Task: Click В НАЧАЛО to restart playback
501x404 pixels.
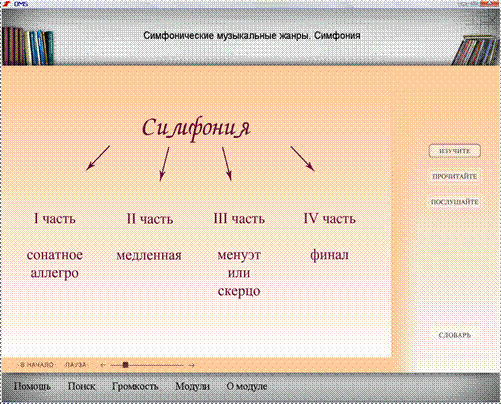Action: (37, 365)
